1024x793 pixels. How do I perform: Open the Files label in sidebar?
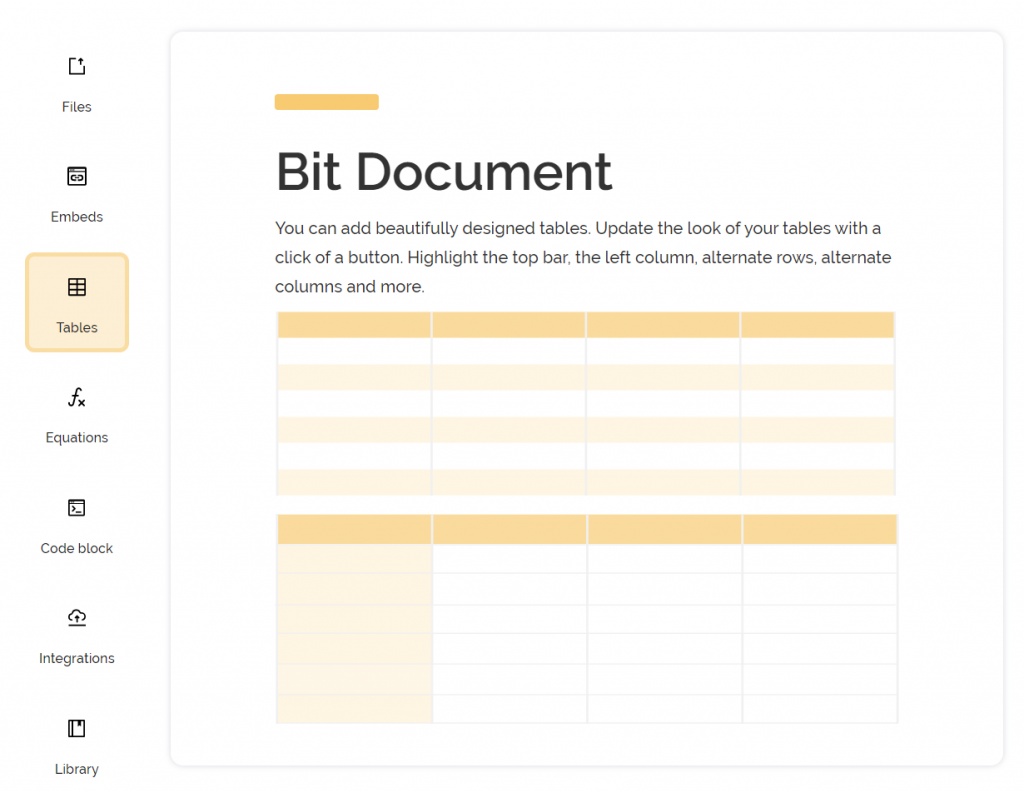click(x=76, y=106)
